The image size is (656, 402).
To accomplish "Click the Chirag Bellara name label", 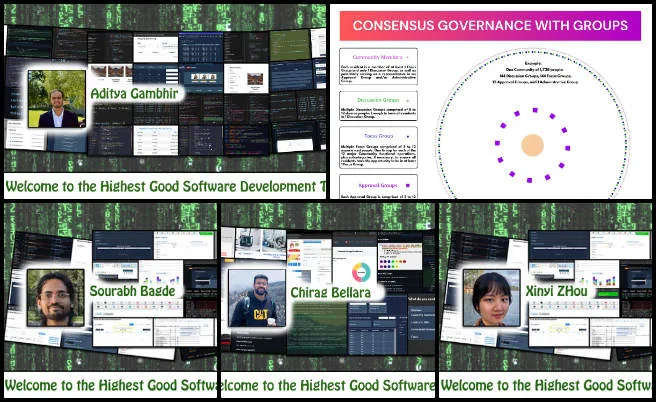I will click(331, 292).
